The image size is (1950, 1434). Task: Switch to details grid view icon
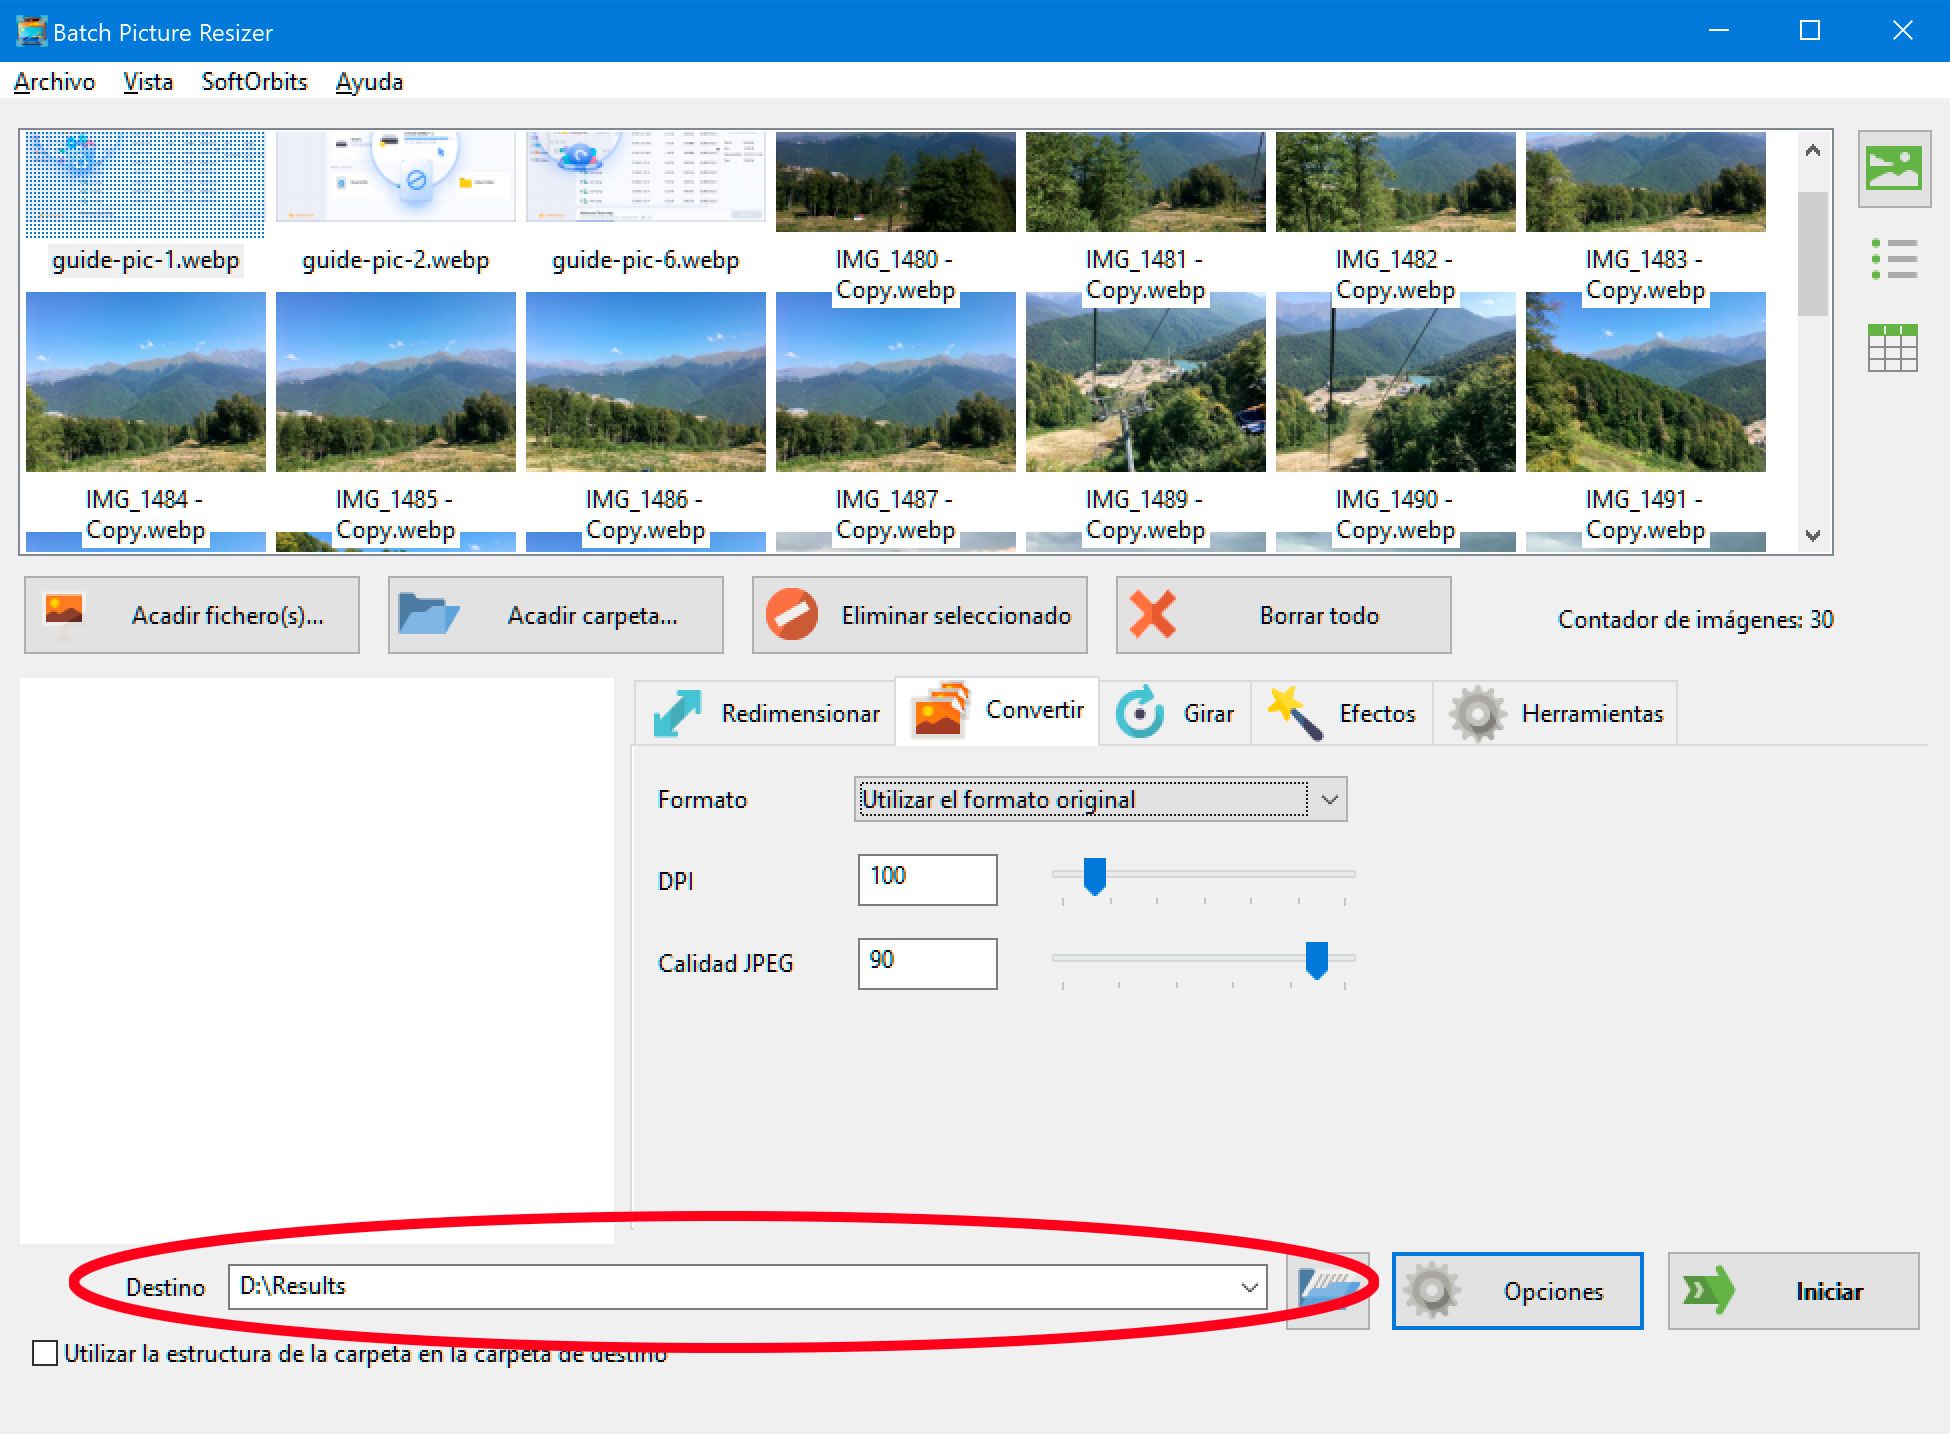coord(1894,348)
